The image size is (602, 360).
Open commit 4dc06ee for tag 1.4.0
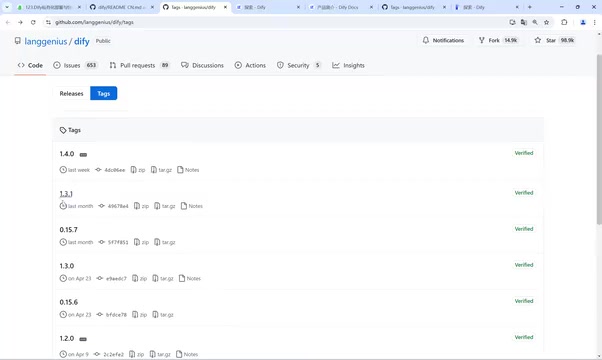111,170
